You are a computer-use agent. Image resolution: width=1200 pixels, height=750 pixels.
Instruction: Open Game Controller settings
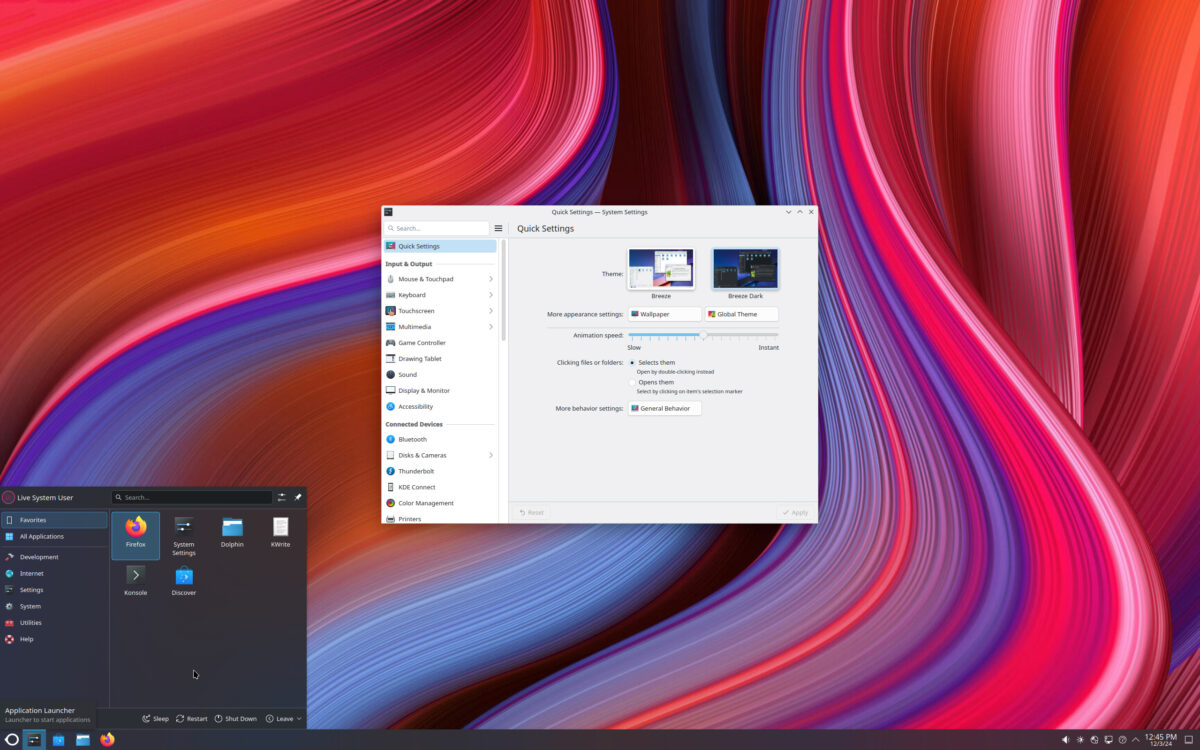coord(422,342)
